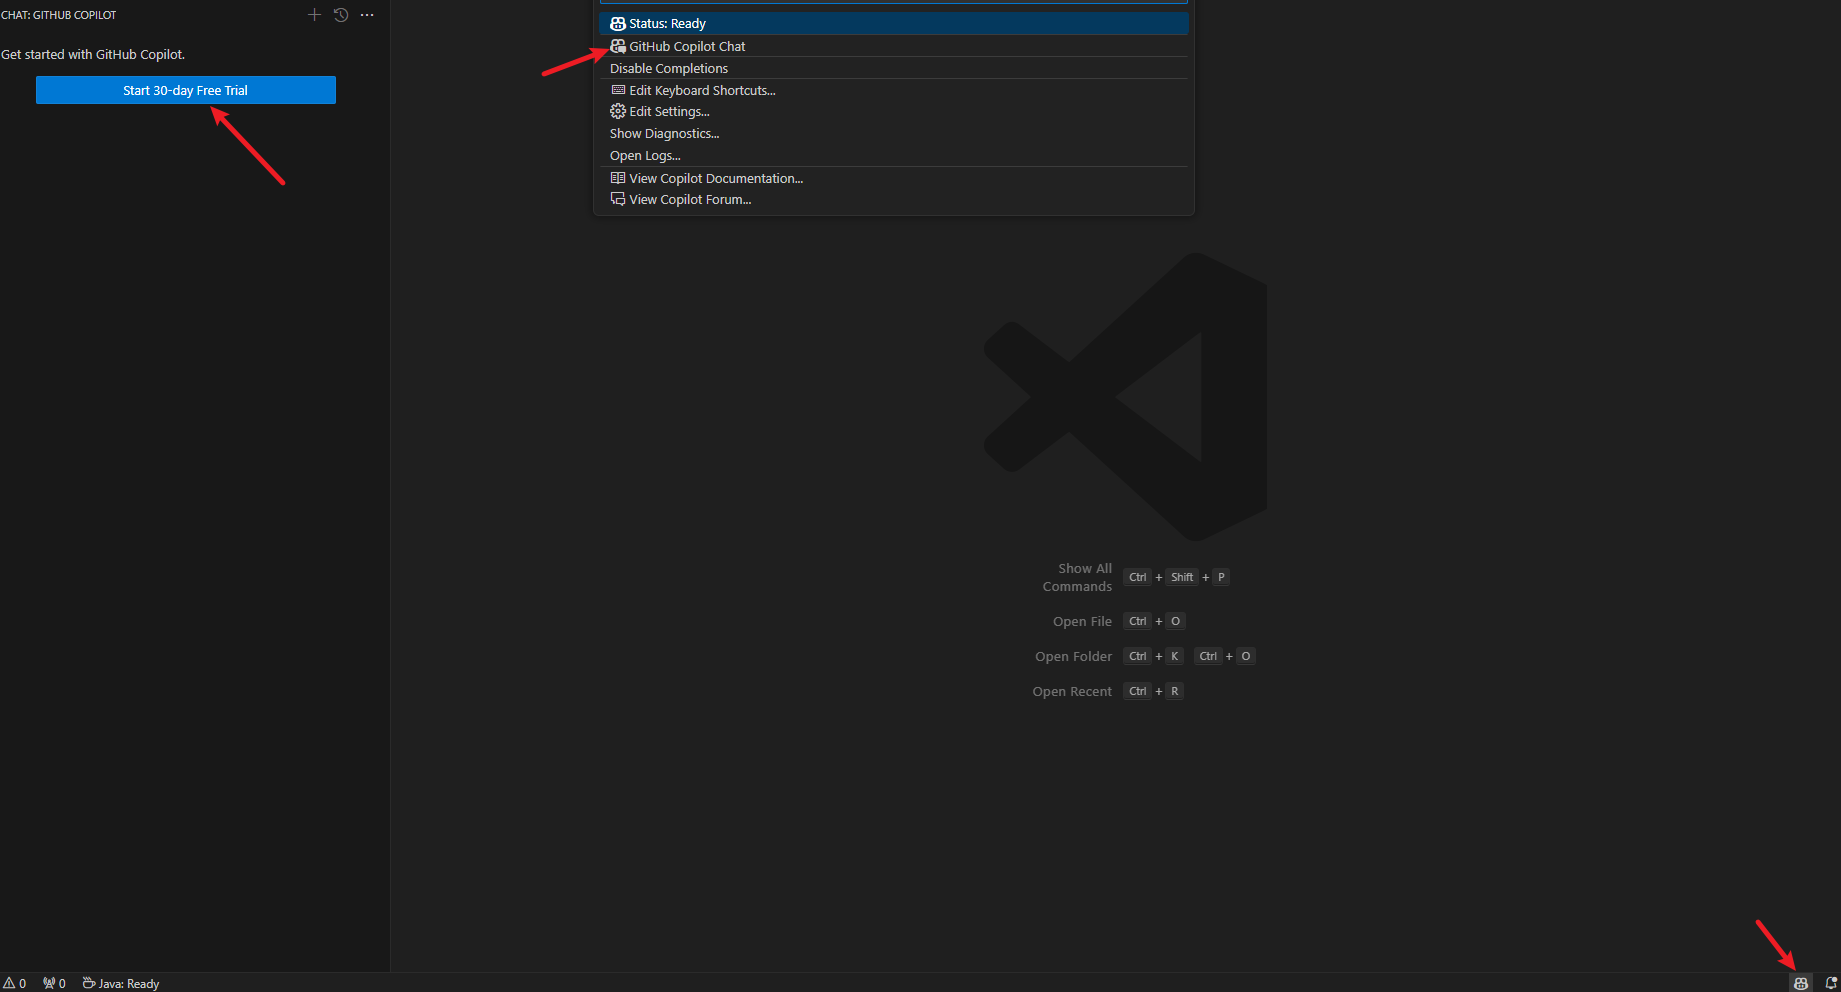This screenshot has width=1841, height=992.
Task: Click the 'Open File' shortcut label
Action: tap(1082, 621)
